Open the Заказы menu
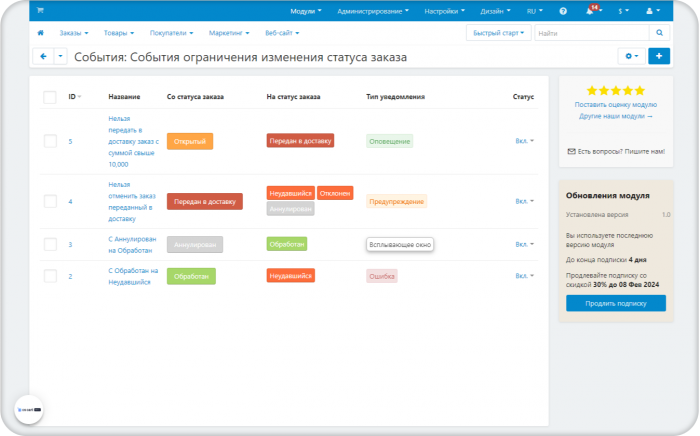 tap(74, 33)
